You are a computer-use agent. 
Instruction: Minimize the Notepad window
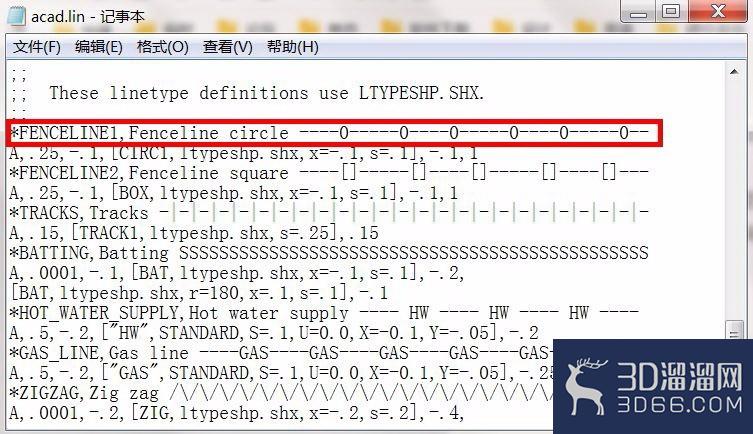pyautogui.click(x=638, y=12)
